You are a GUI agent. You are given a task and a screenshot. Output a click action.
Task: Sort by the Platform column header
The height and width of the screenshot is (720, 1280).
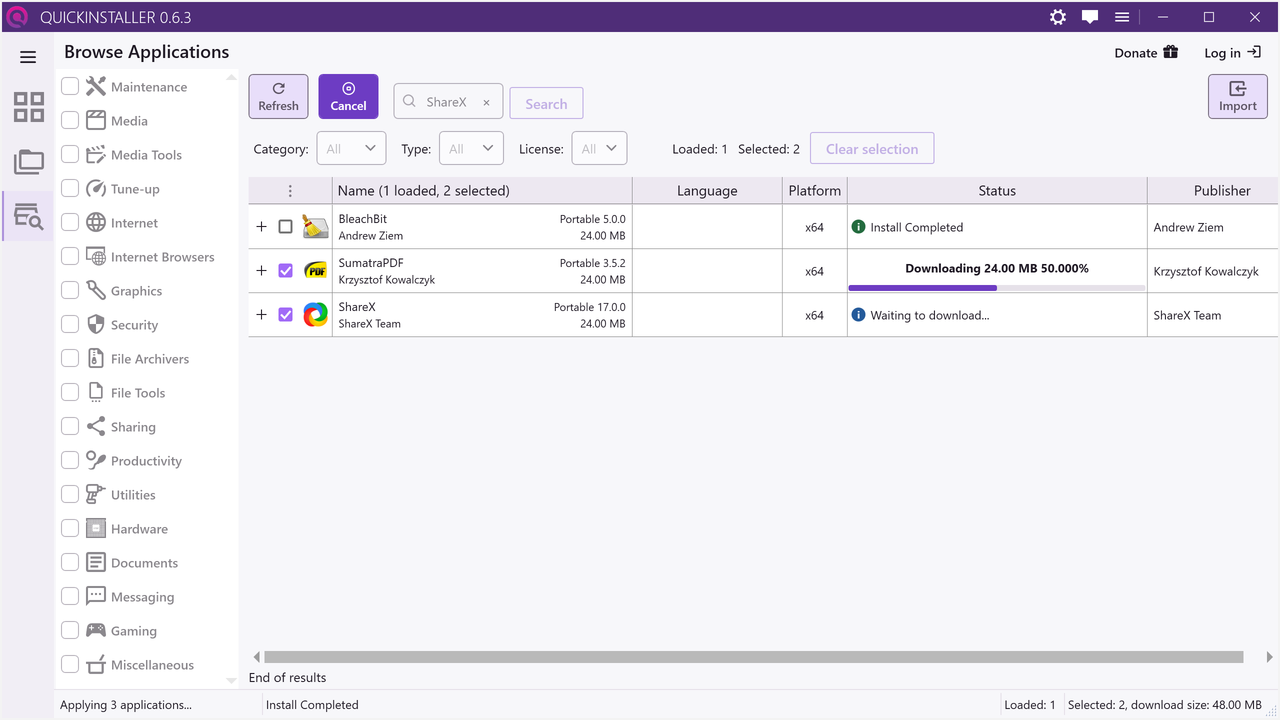(x=815, y=191)
